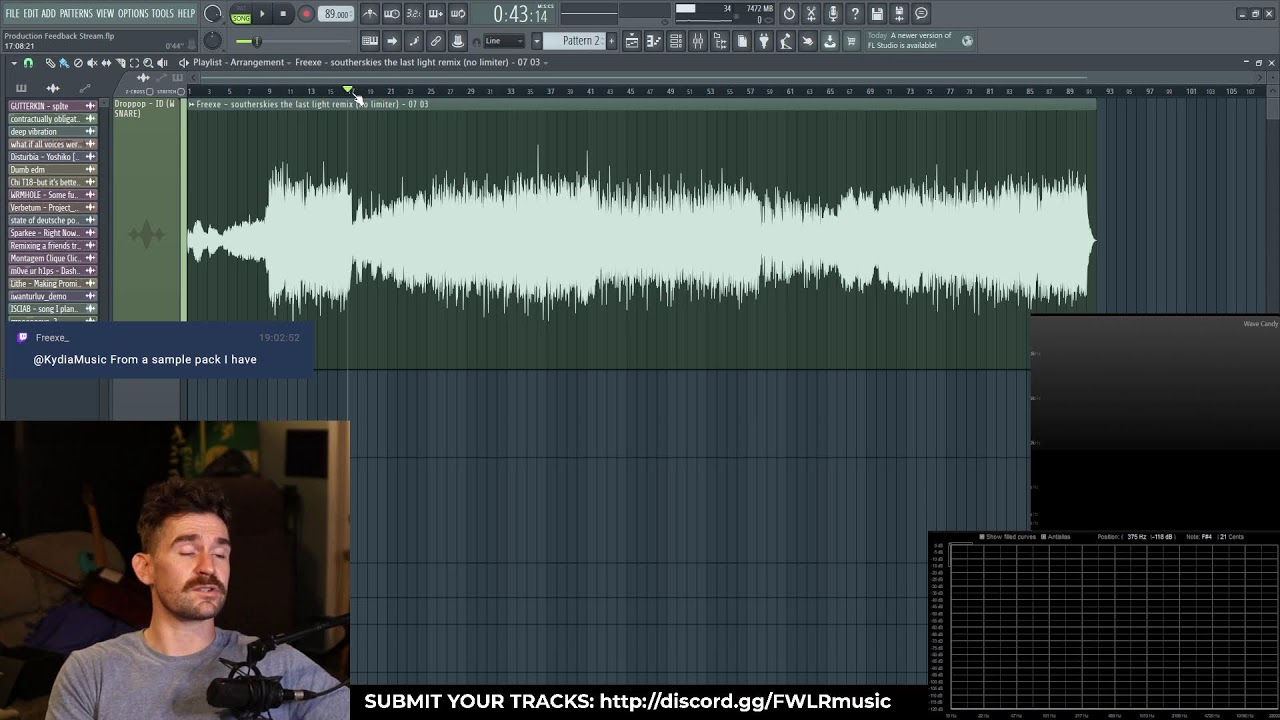Select the deep vibration clip in picker

tap(53, 131)
